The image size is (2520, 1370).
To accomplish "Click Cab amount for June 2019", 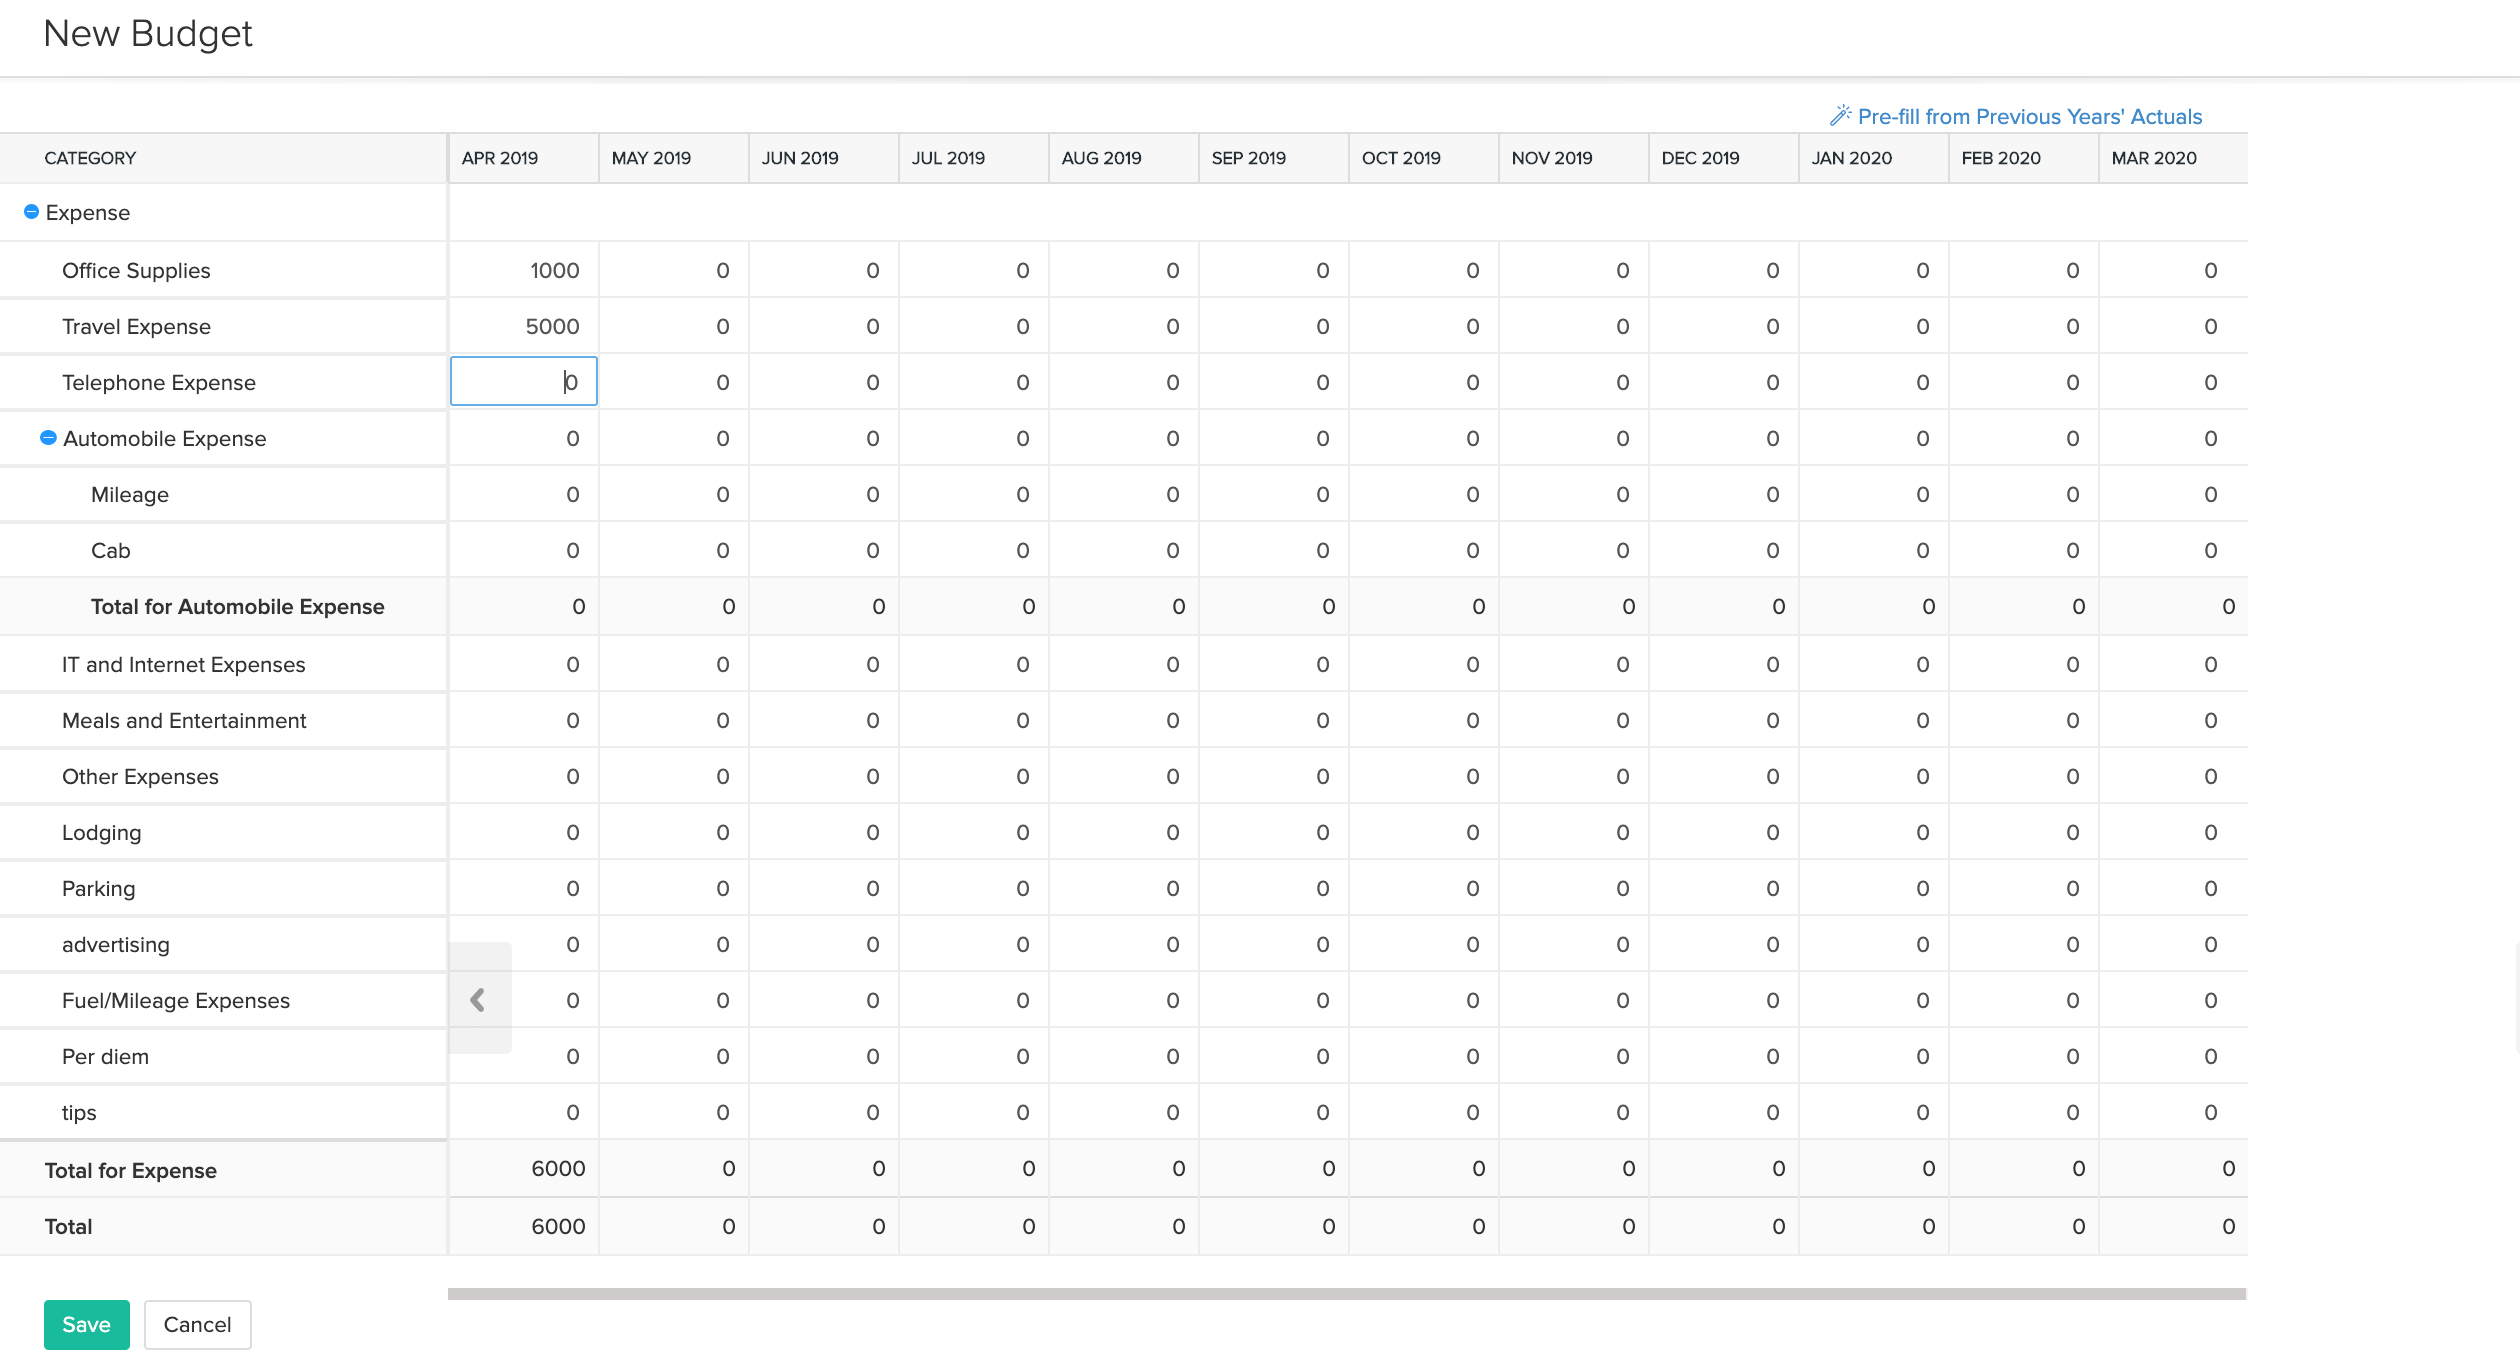I will [x=824, y=551].
